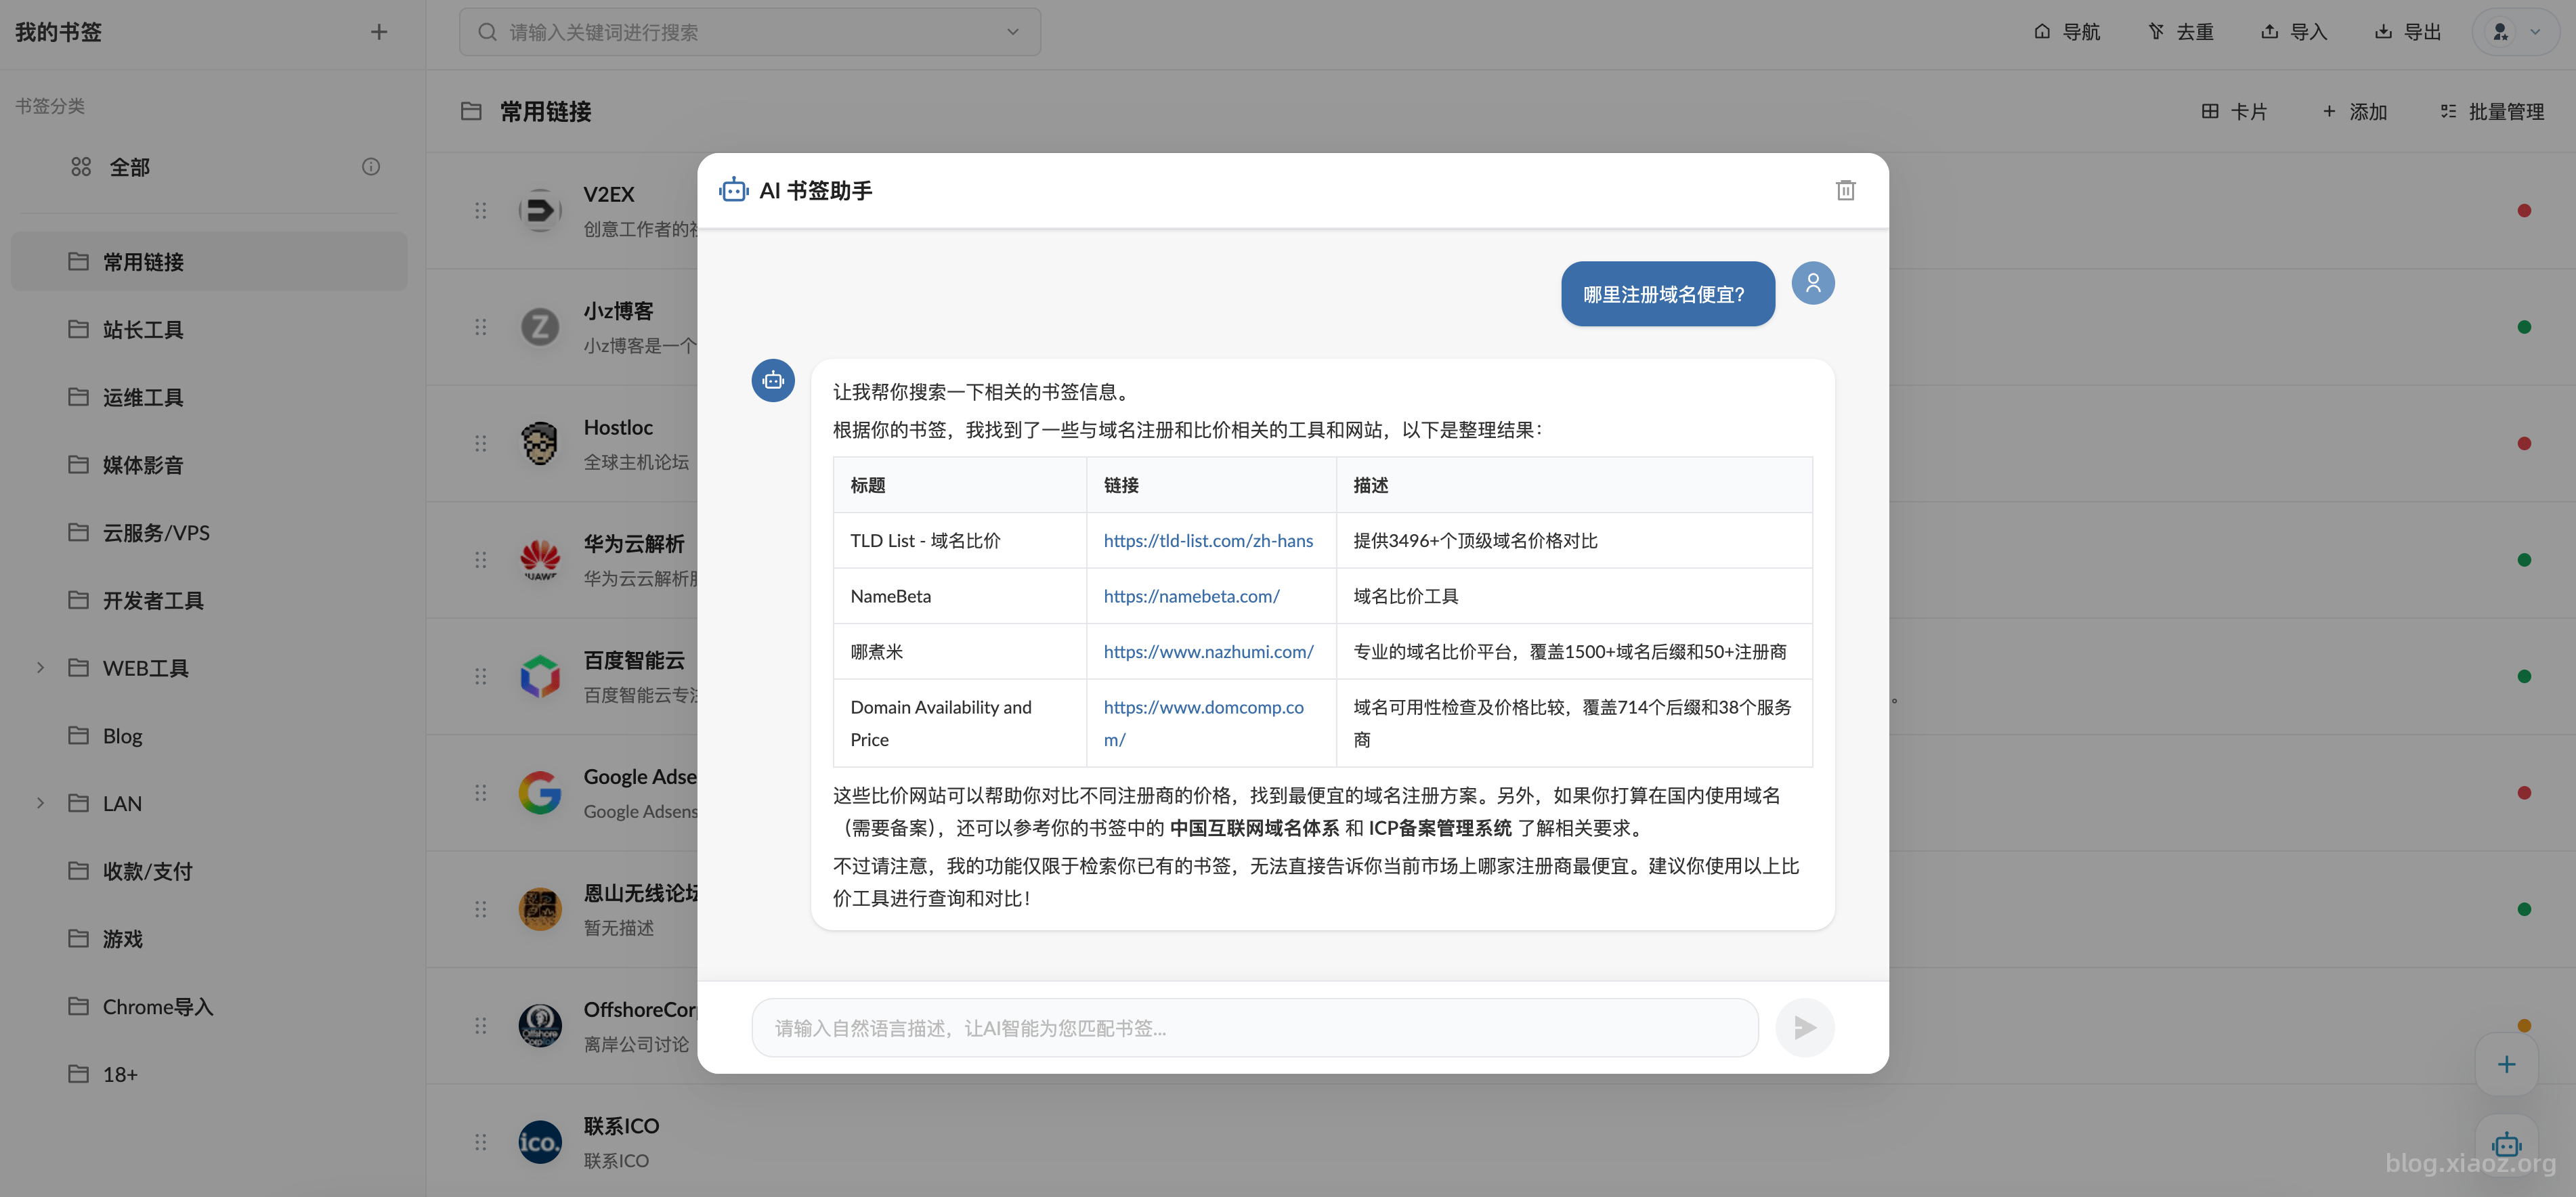Screen dimensions: 2576x1197
Task: Click the 去重 deduplicate button
Action: pyautogui.click(x=2181, y=32)
